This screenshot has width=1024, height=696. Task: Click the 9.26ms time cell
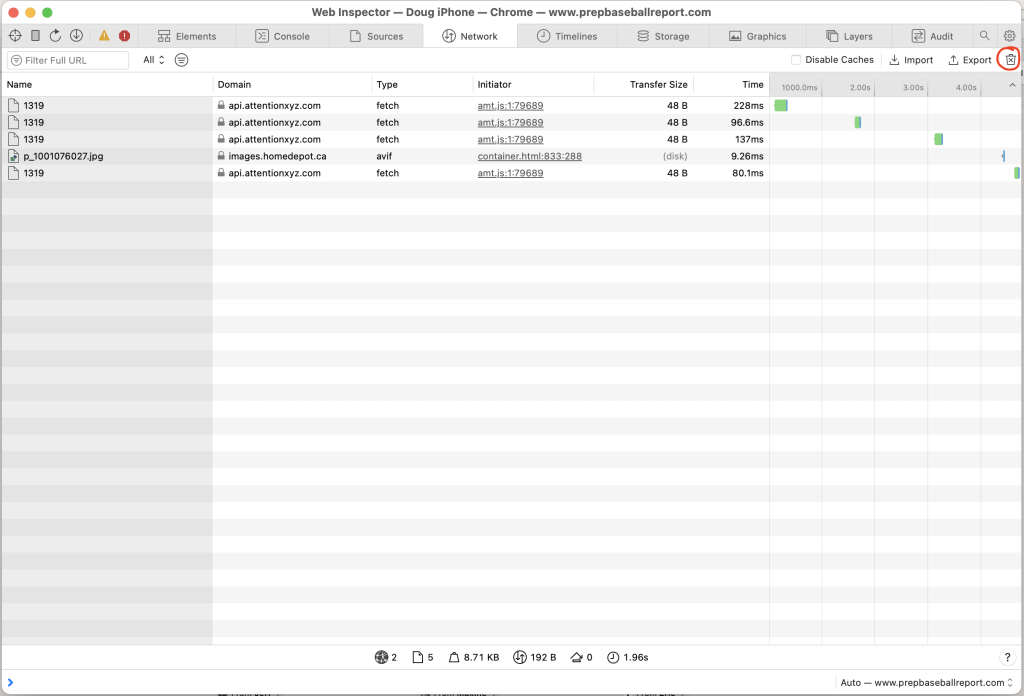tap(747, 156)
